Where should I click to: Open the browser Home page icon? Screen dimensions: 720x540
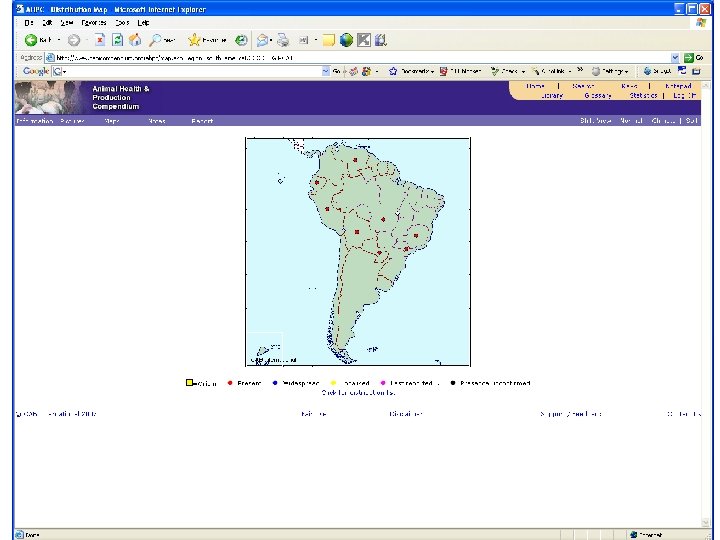[x=135, y=40]
